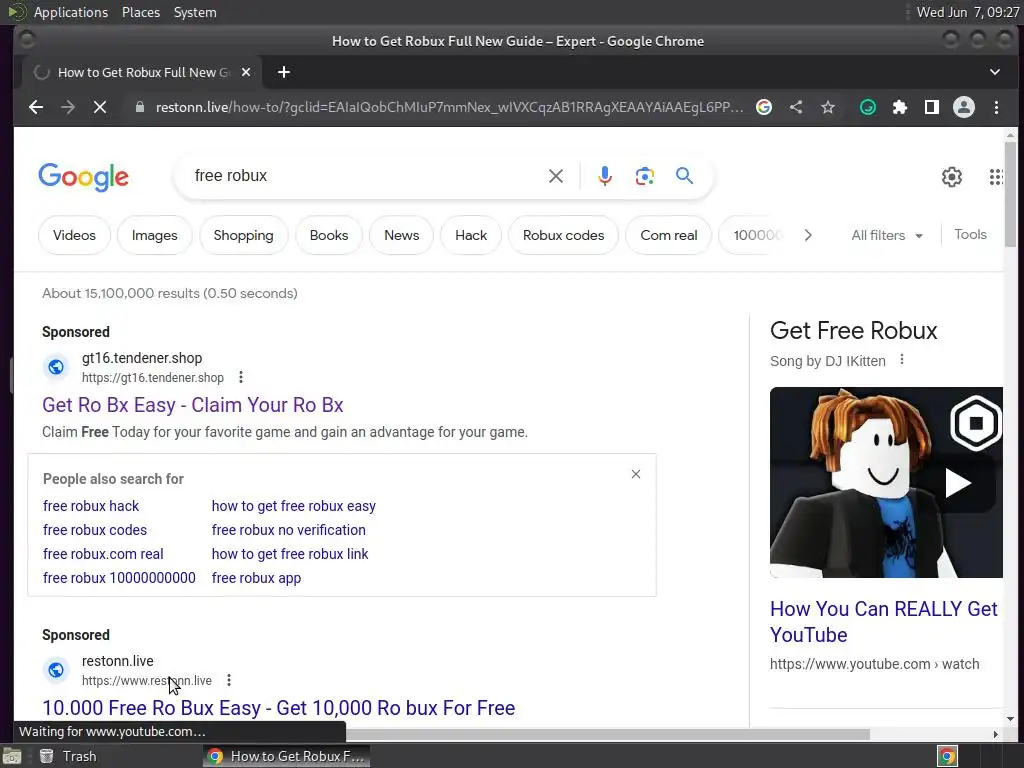Click the address bar URL

tap(449, 107)
